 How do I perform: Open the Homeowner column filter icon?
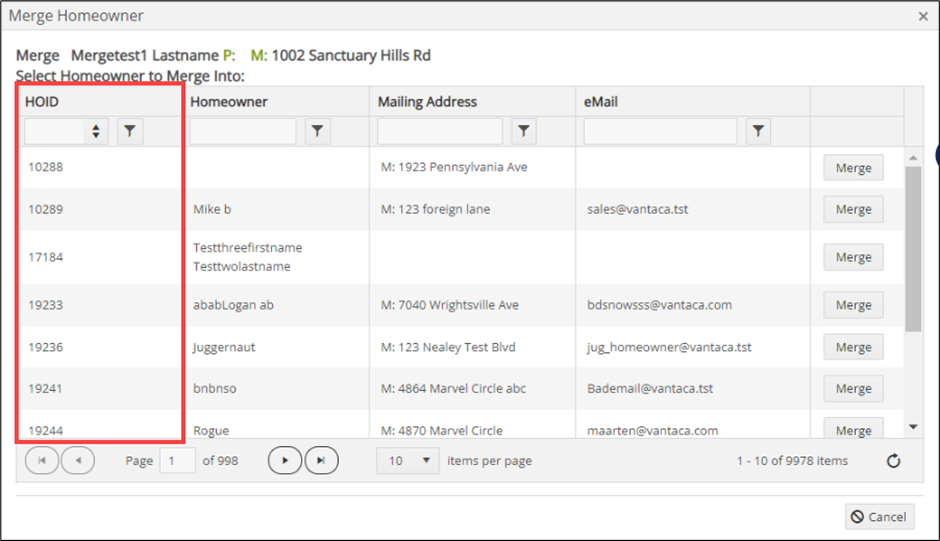coord(318,131)
